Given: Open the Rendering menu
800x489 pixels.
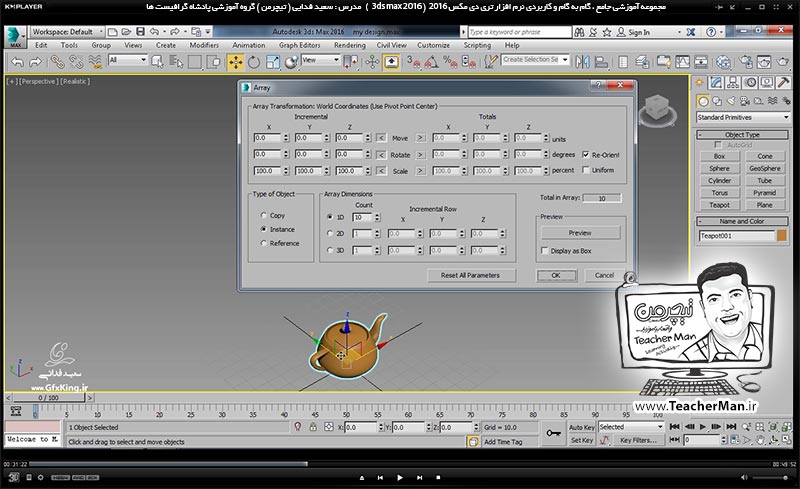Looking at the screenshot, I should (x=349, y=45).
